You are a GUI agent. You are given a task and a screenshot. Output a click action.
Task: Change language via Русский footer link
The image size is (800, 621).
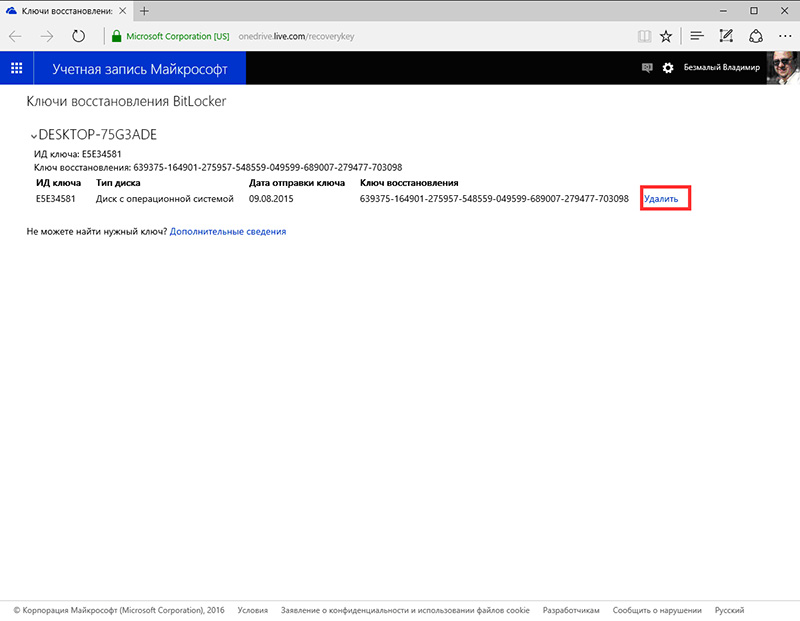(x=730, y=610)
